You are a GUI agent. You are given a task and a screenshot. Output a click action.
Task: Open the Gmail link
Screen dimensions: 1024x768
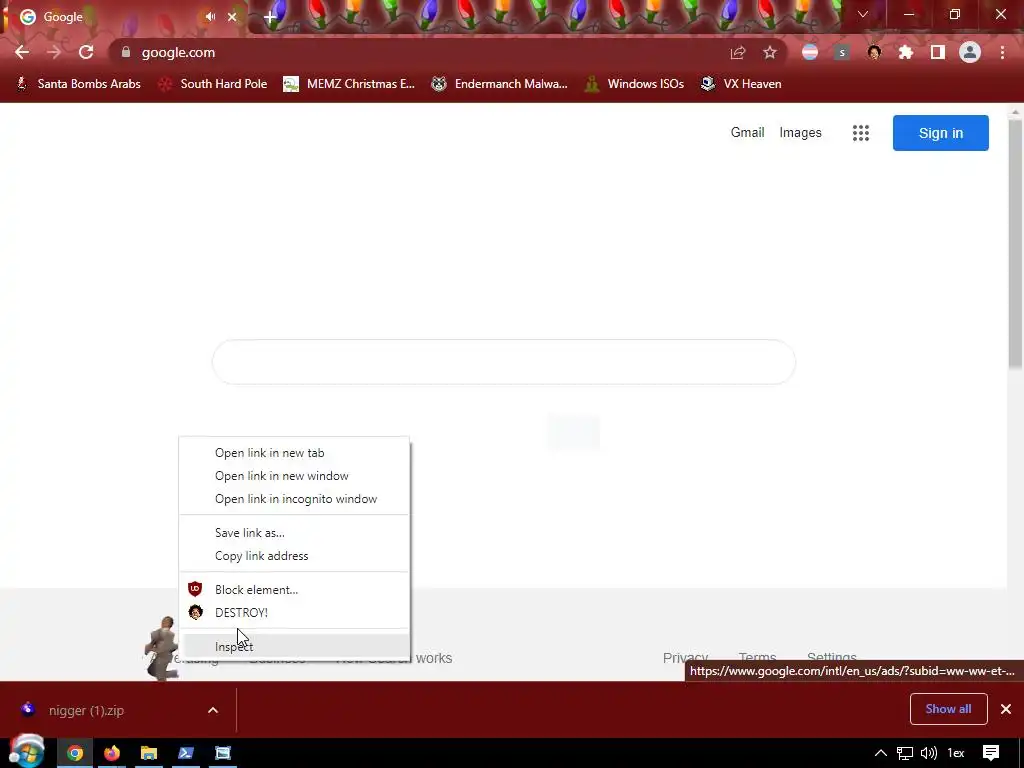tap(747, 133)
